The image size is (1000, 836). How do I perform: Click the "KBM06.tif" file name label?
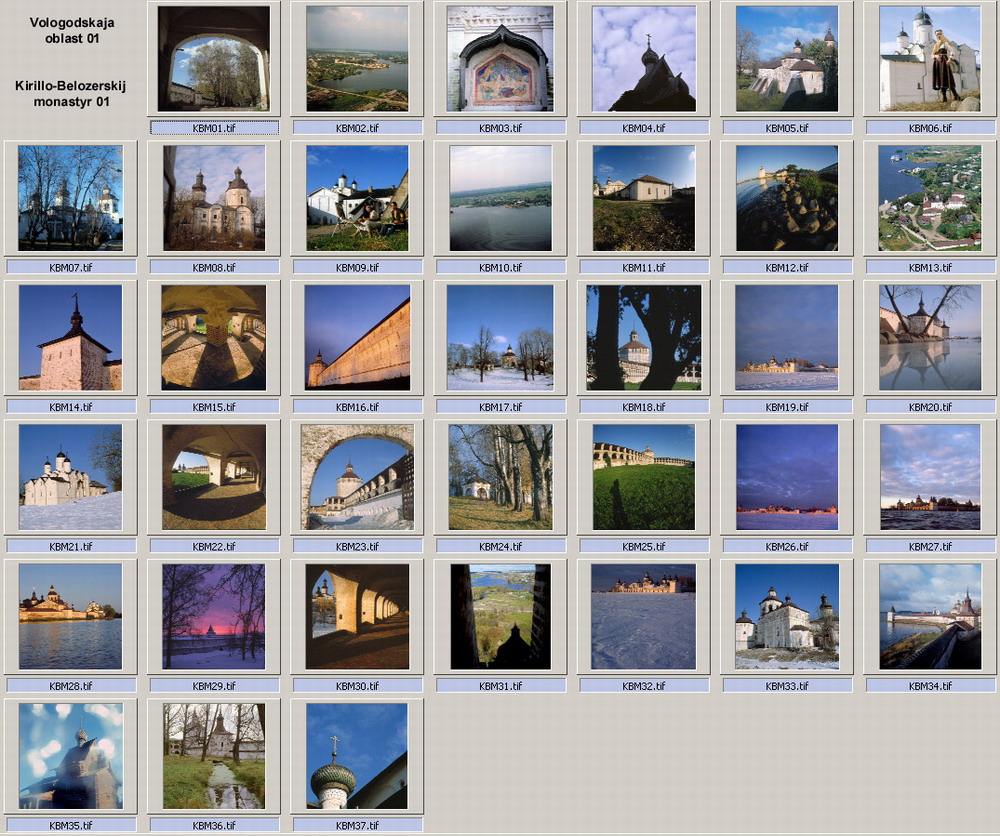click(930, 128)
